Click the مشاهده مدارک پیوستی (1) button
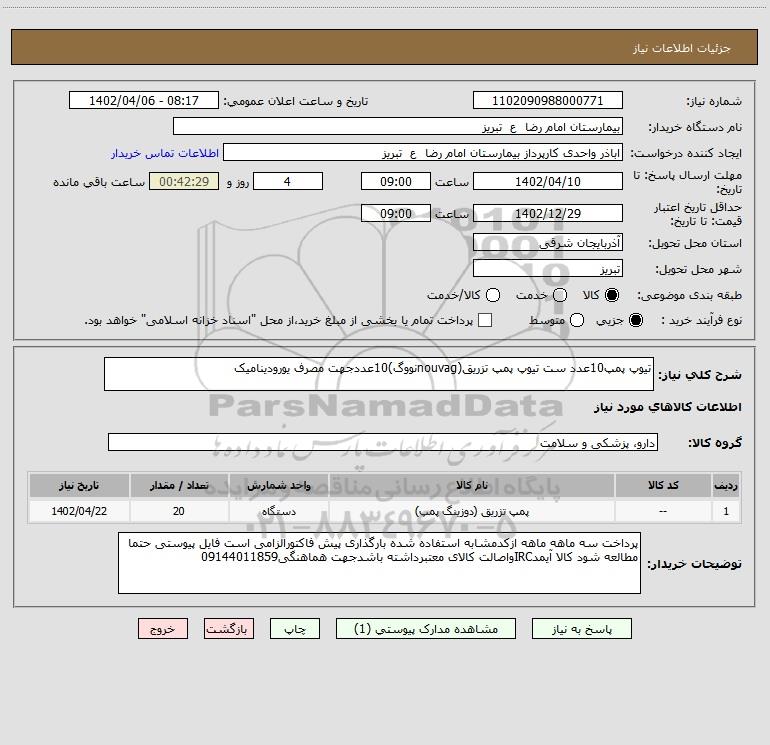Viewport: 770px width, 745px height. click(426, 629)
